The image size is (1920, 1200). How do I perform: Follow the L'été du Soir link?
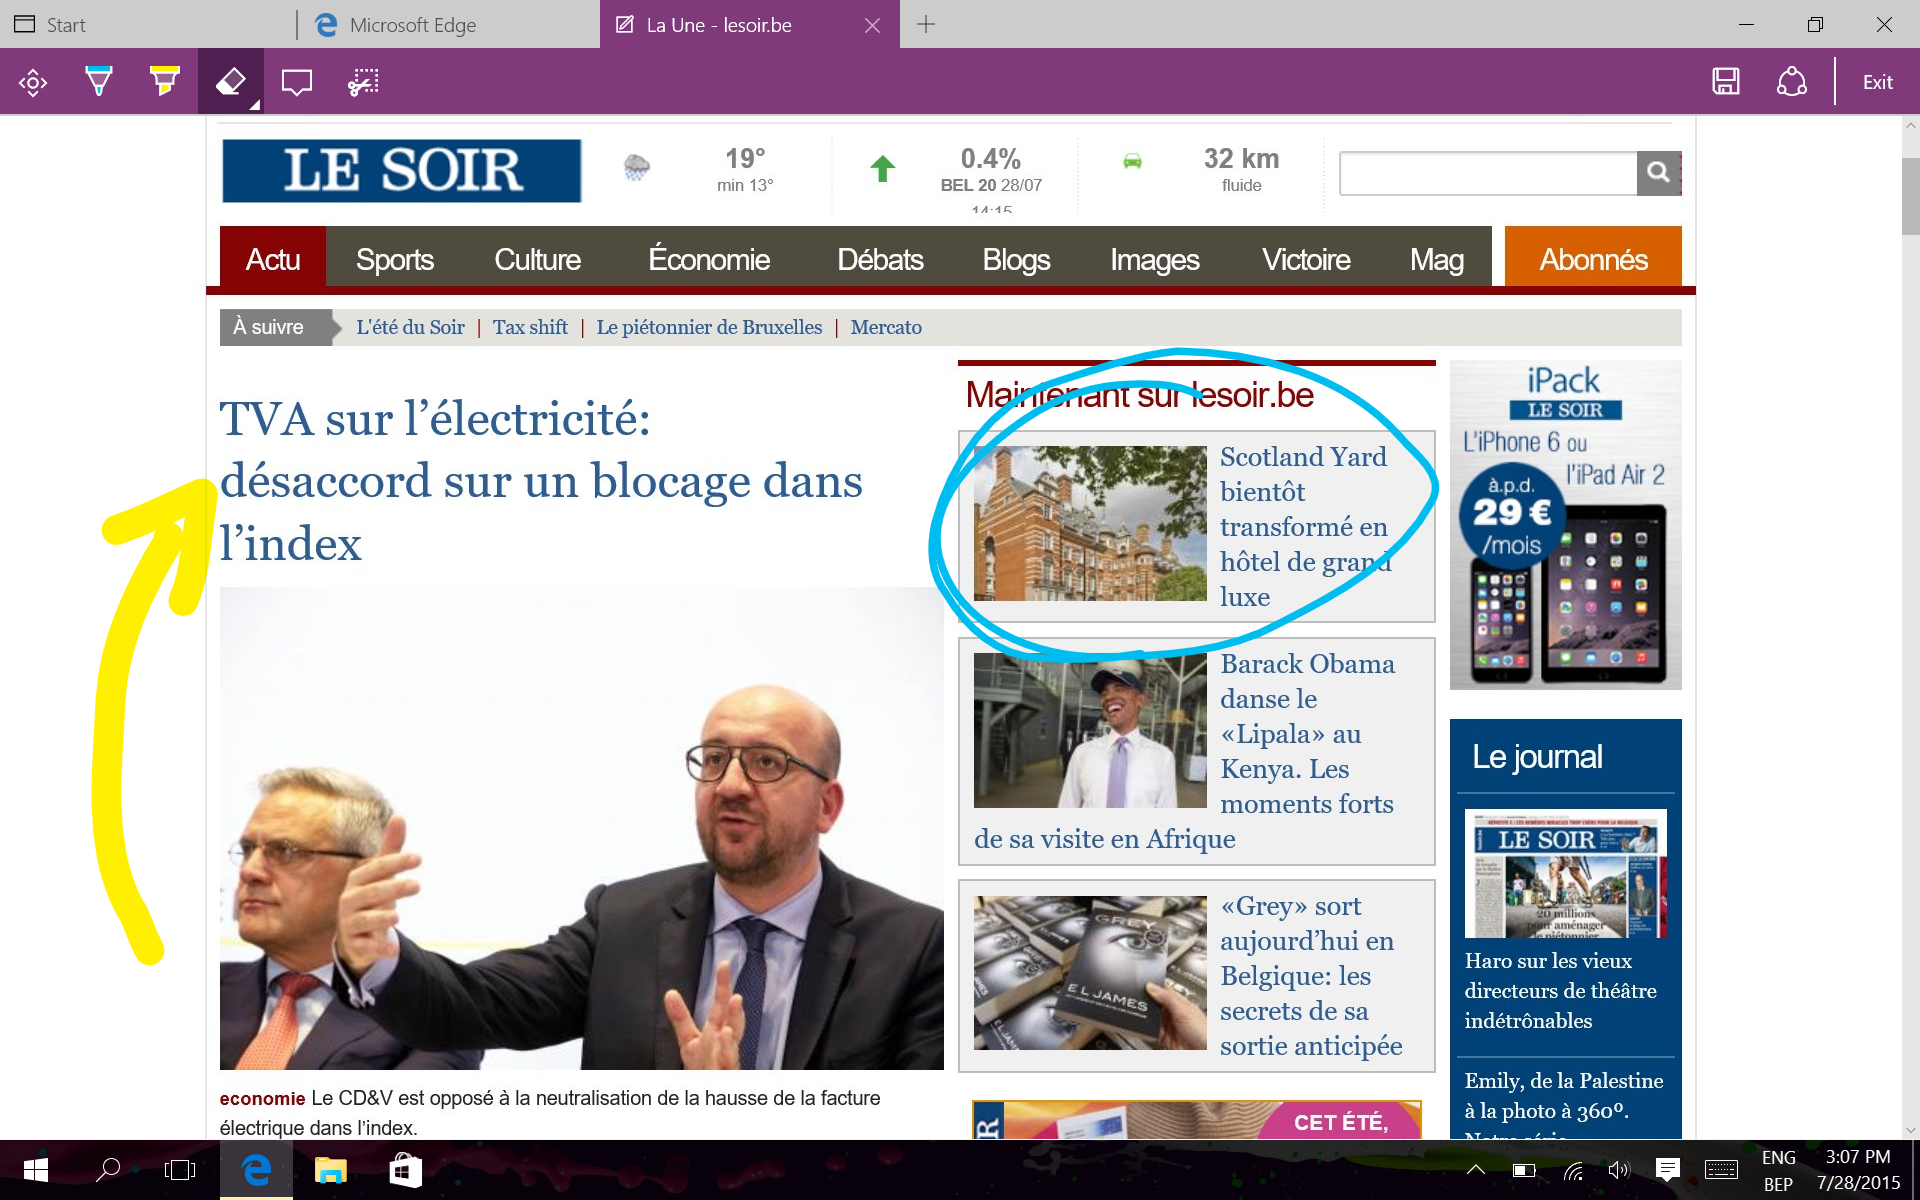(x=410, y=327)
